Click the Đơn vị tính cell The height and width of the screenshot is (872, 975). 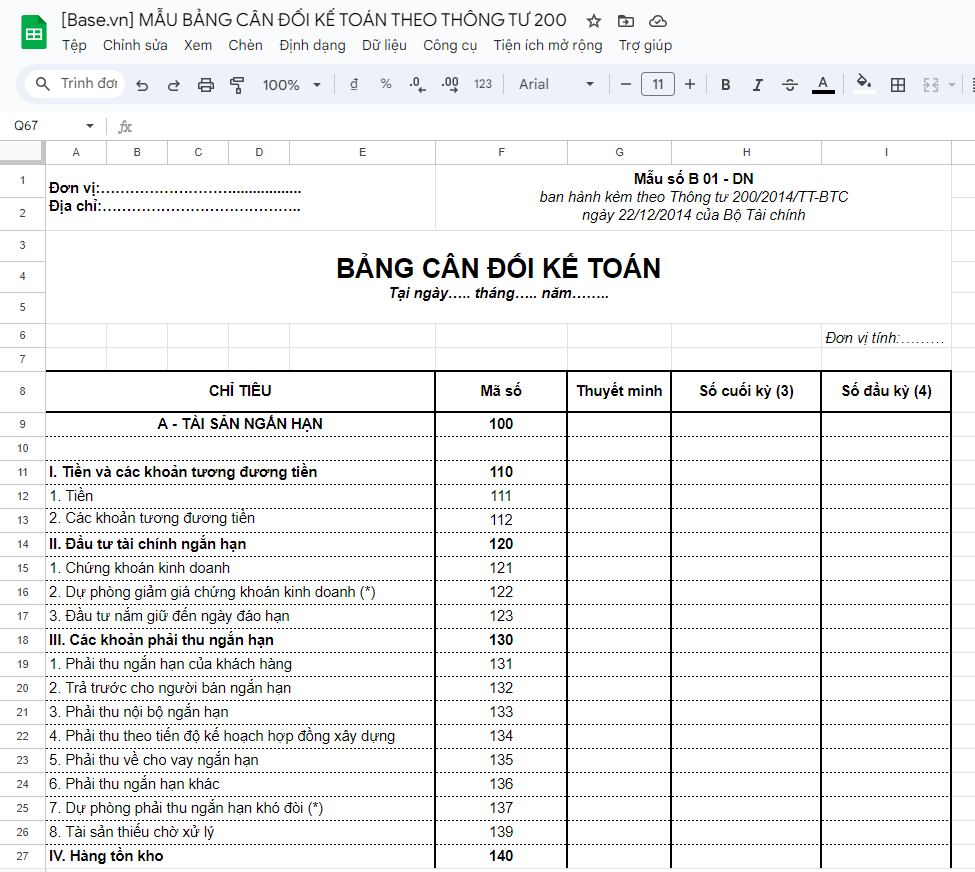[886, 336]
